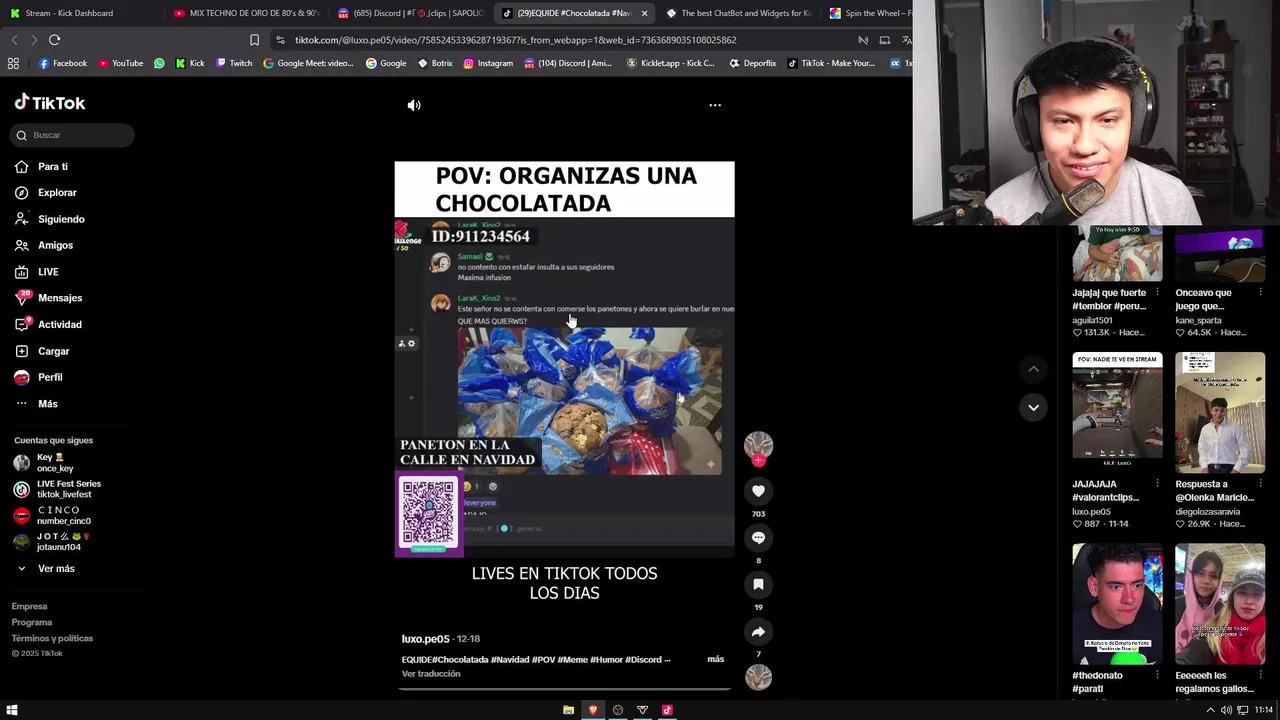Screen dimensions: 1280x720
Task: Share the video using the arrow icon
Action: pos(758,632)
